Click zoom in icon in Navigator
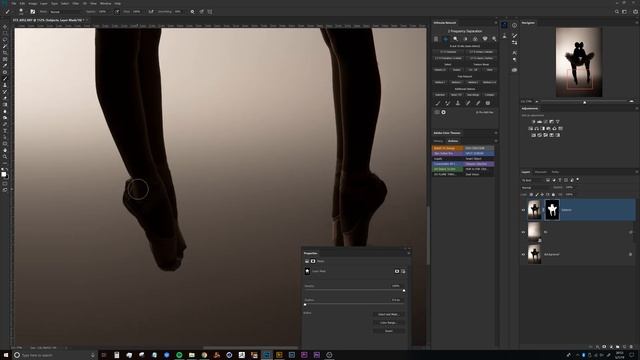The height and width of the screenshot is (360, 640). pos(631,101)
